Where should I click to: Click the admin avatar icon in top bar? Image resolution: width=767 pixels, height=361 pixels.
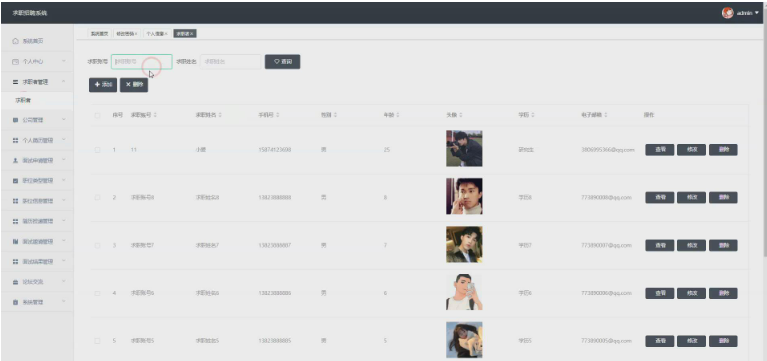tap(727, 13)
